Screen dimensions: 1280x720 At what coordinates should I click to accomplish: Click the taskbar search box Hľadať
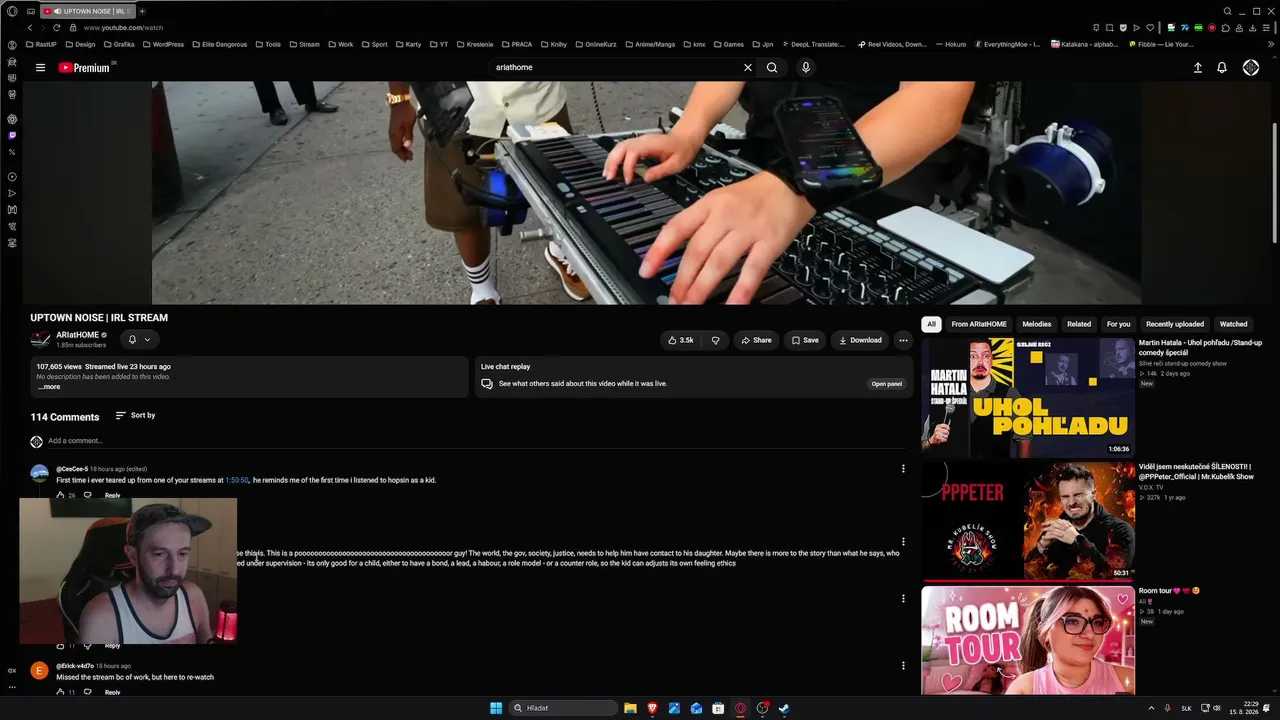point(563,708)
